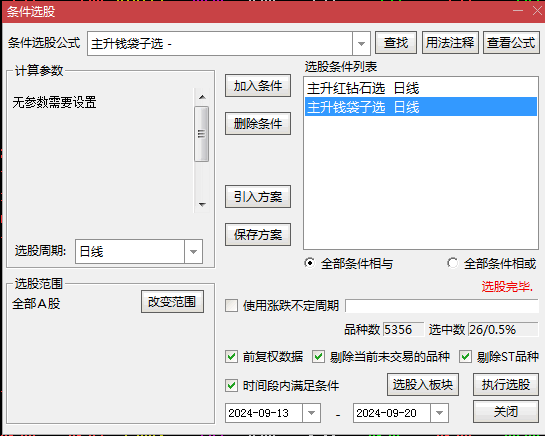Screen dimensions: 545x436
Task: Expand the 条件选股公式 dropdown
Action: point(361,44)
